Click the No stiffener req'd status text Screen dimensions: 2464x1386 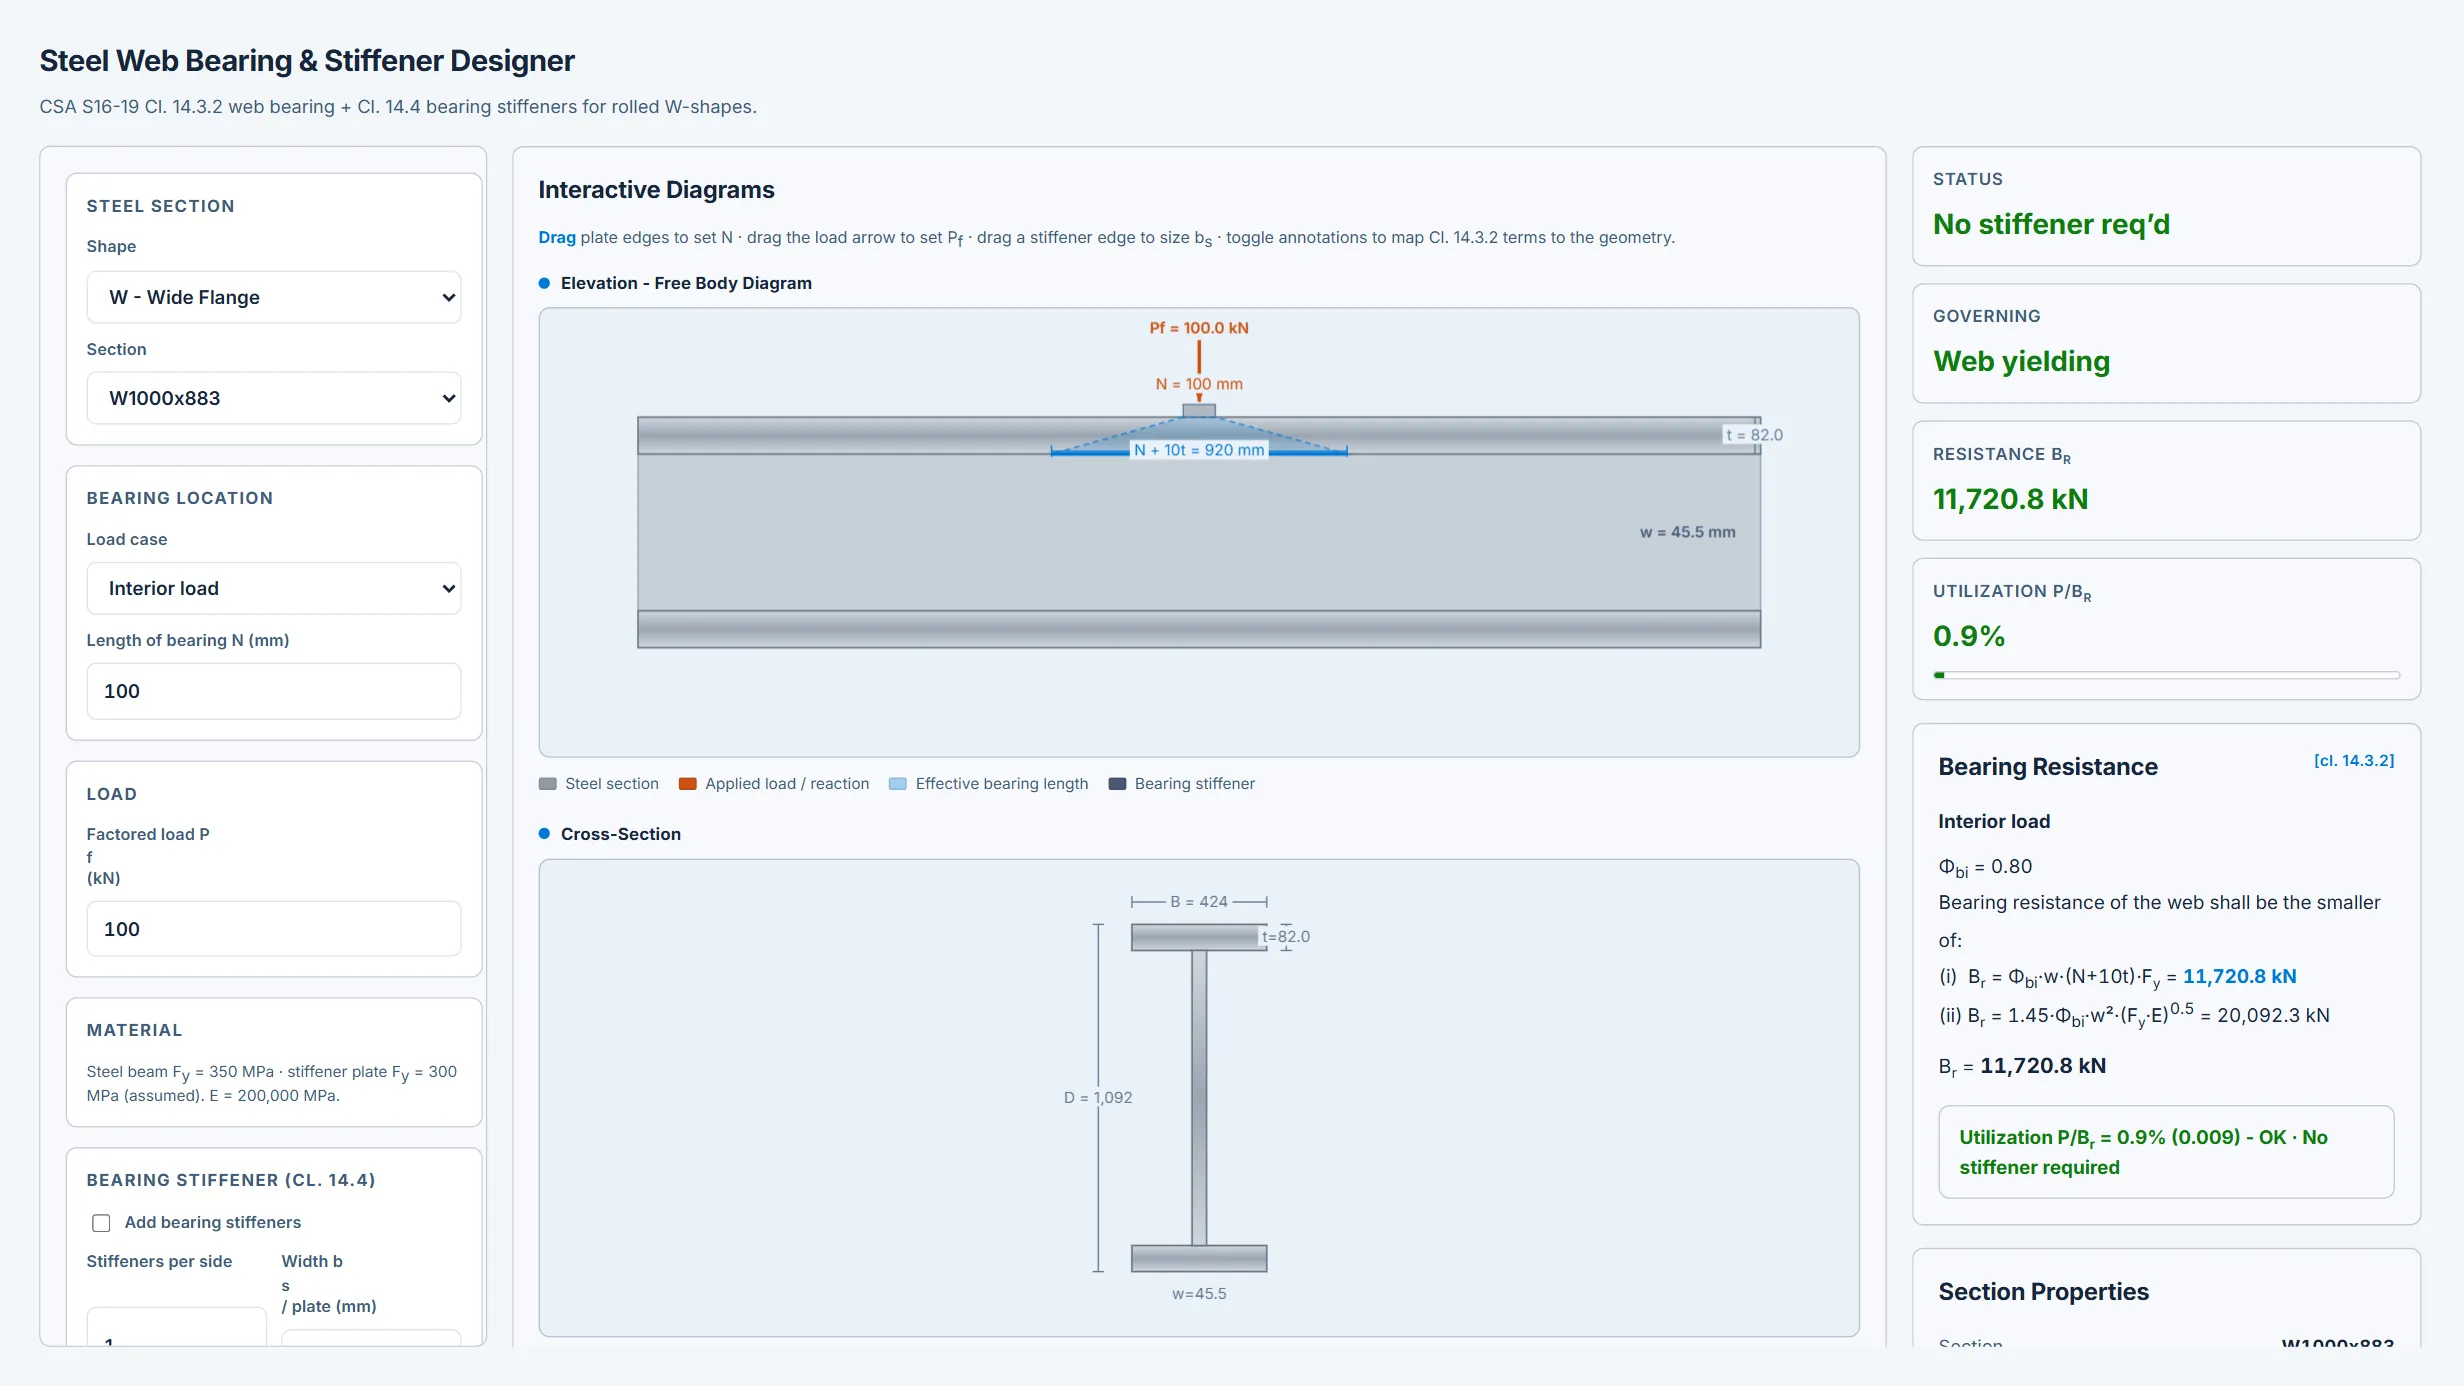click(2051, 224)
